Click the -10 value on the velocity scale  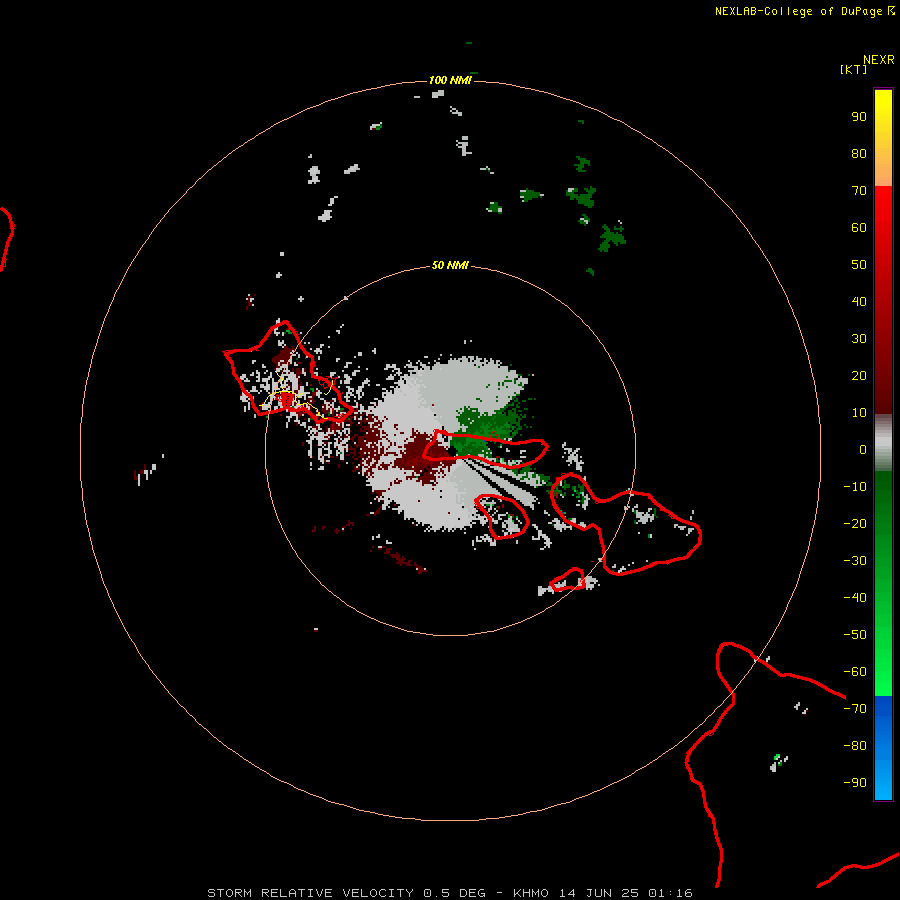tap(855, 487)
